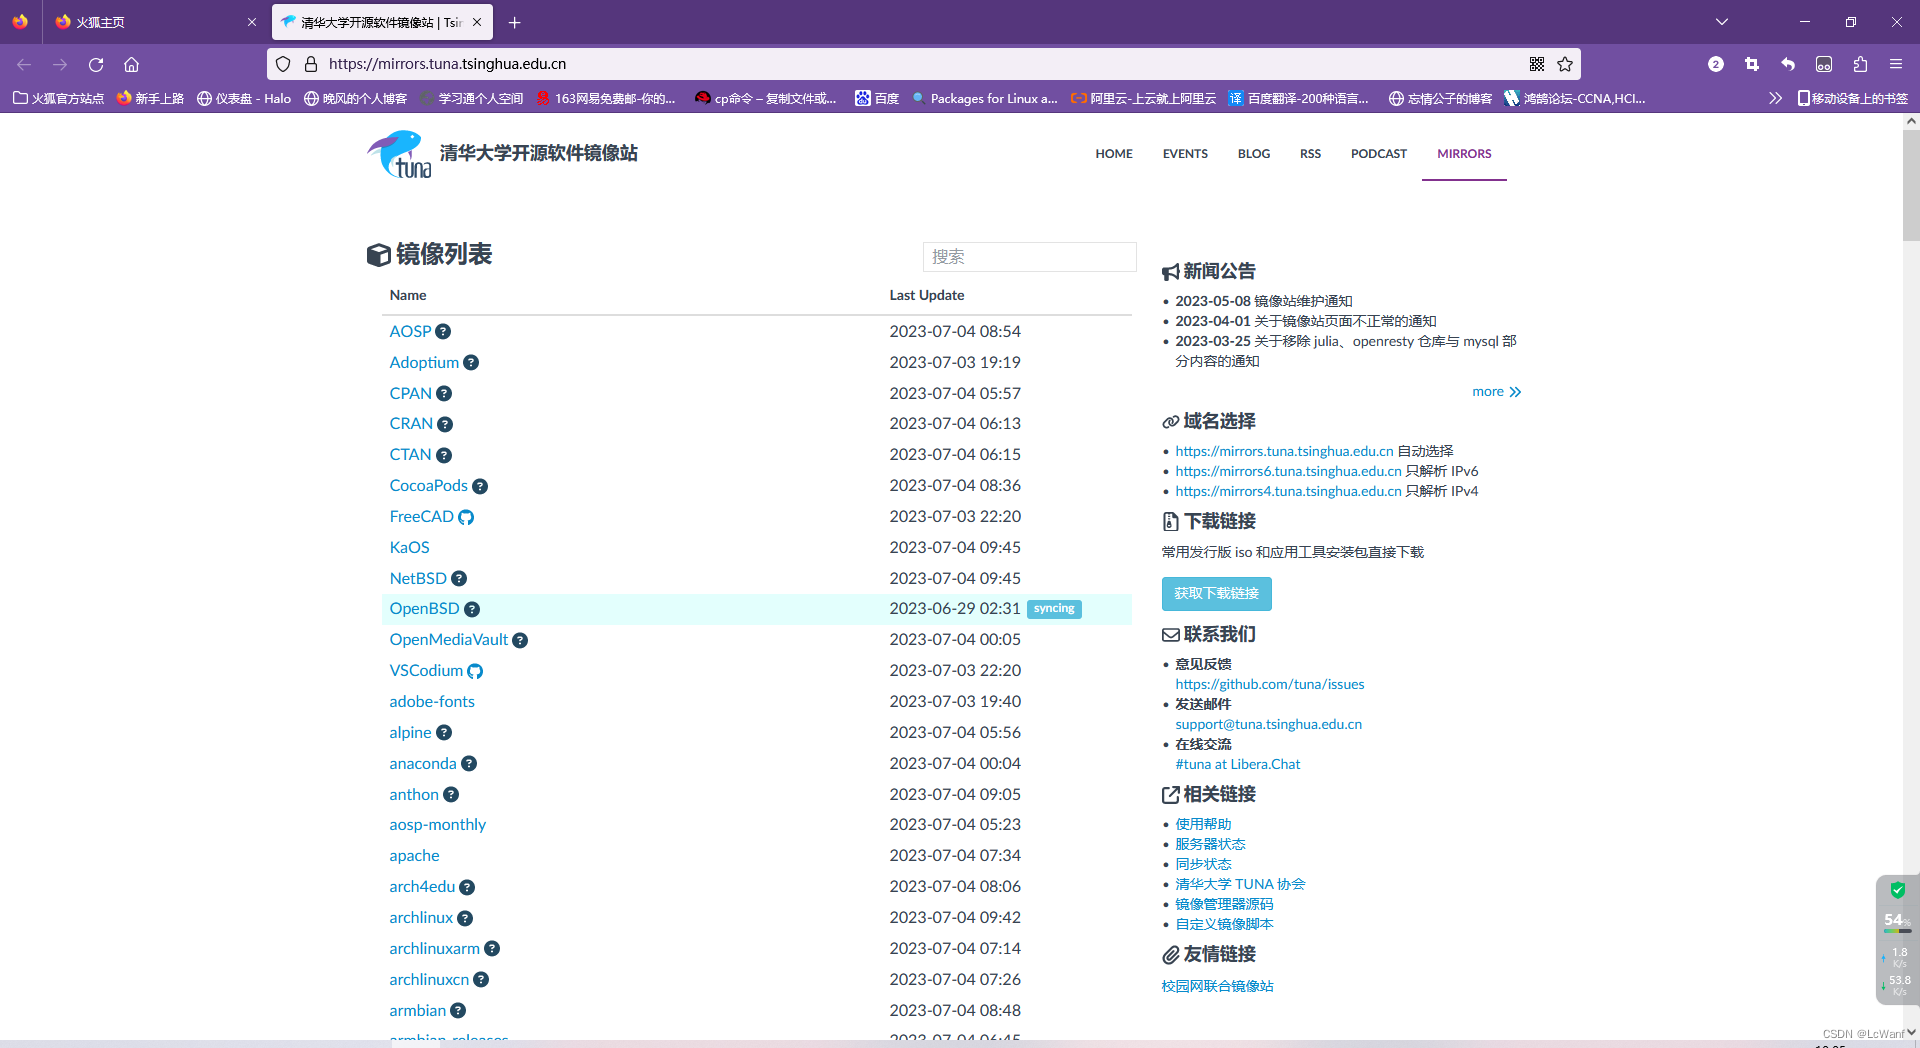Open the apache mirror link

414,856
